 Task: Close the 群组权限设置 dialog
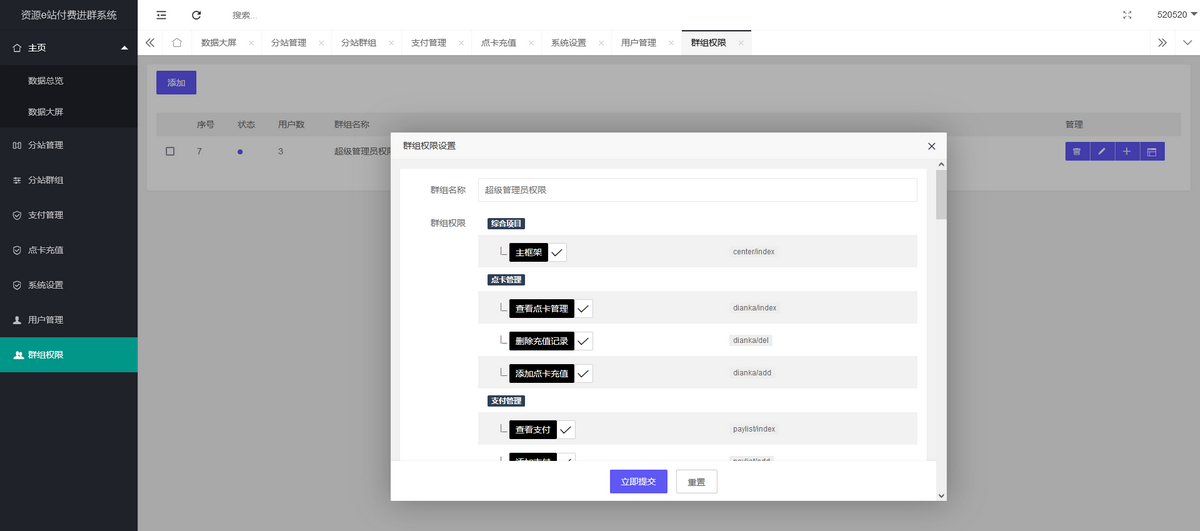[931, 146]
